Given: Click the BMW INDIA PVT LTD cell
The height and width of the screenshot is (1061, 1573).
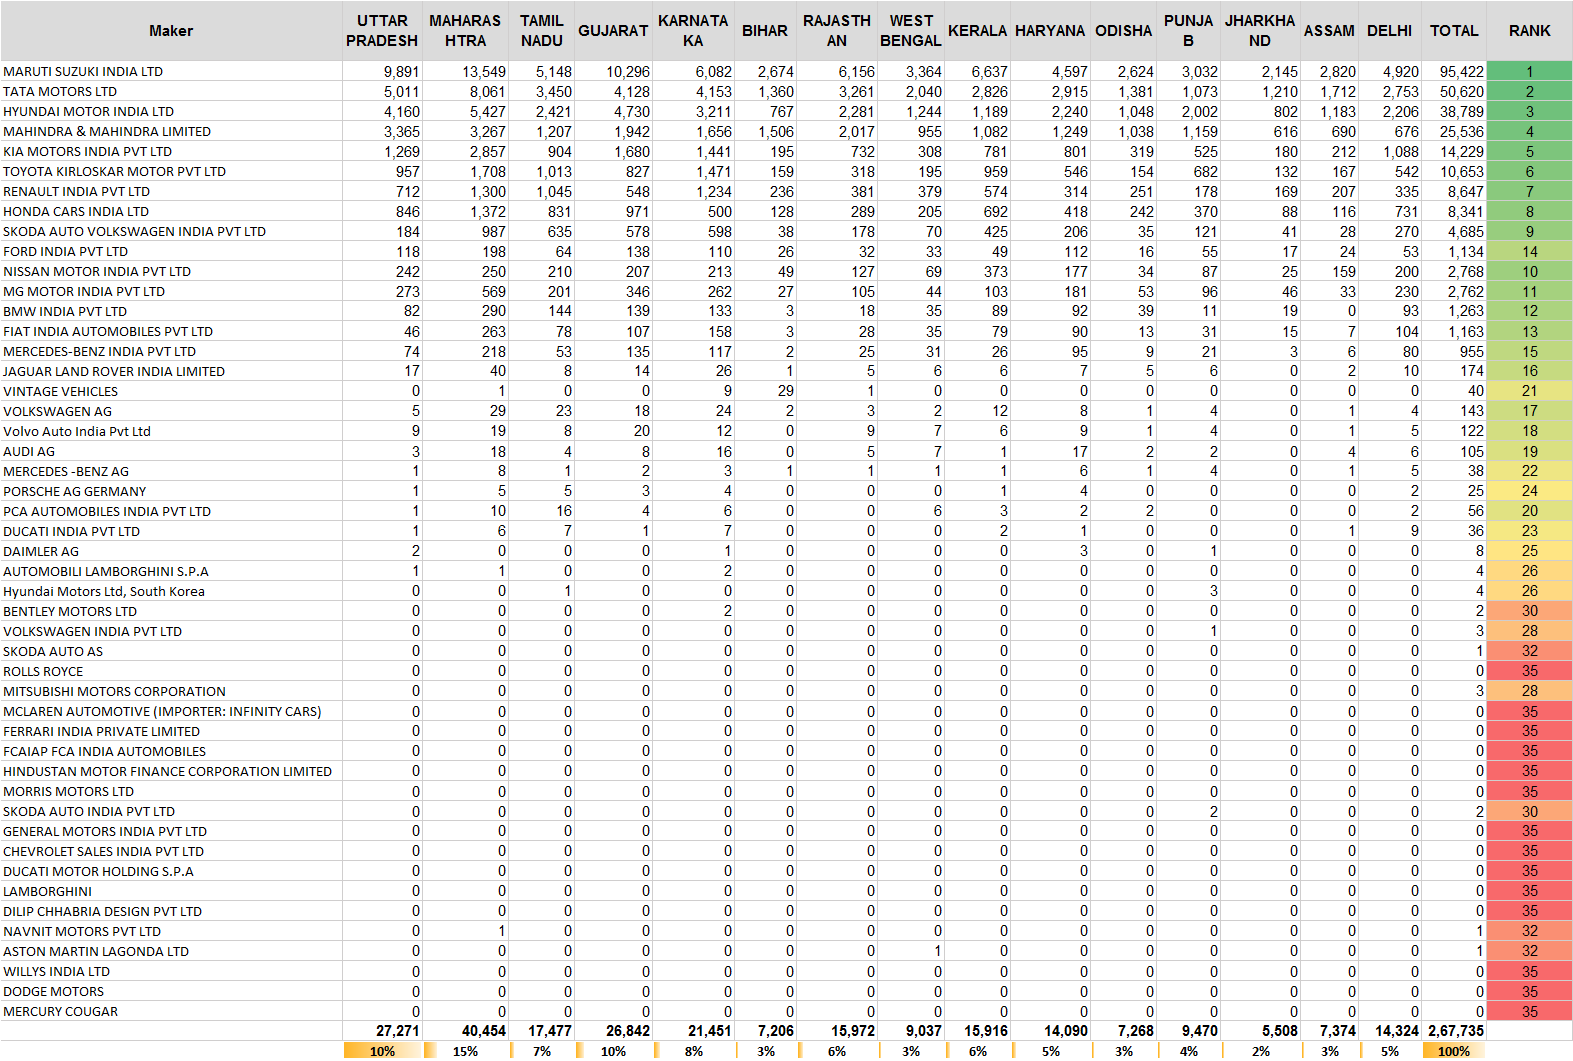Looking at the screenshot, I should (x=171, y=311).
